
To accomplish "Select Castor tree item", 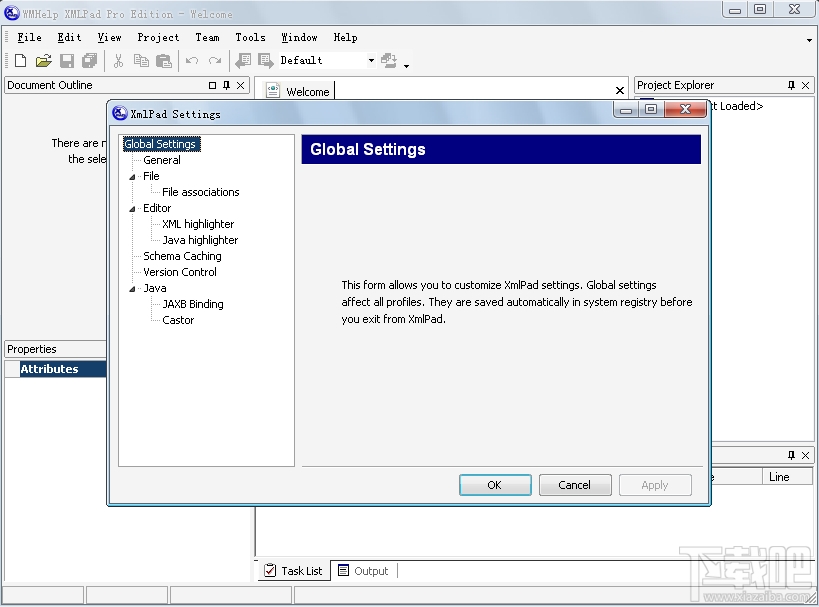I will (x=178, y=320).
